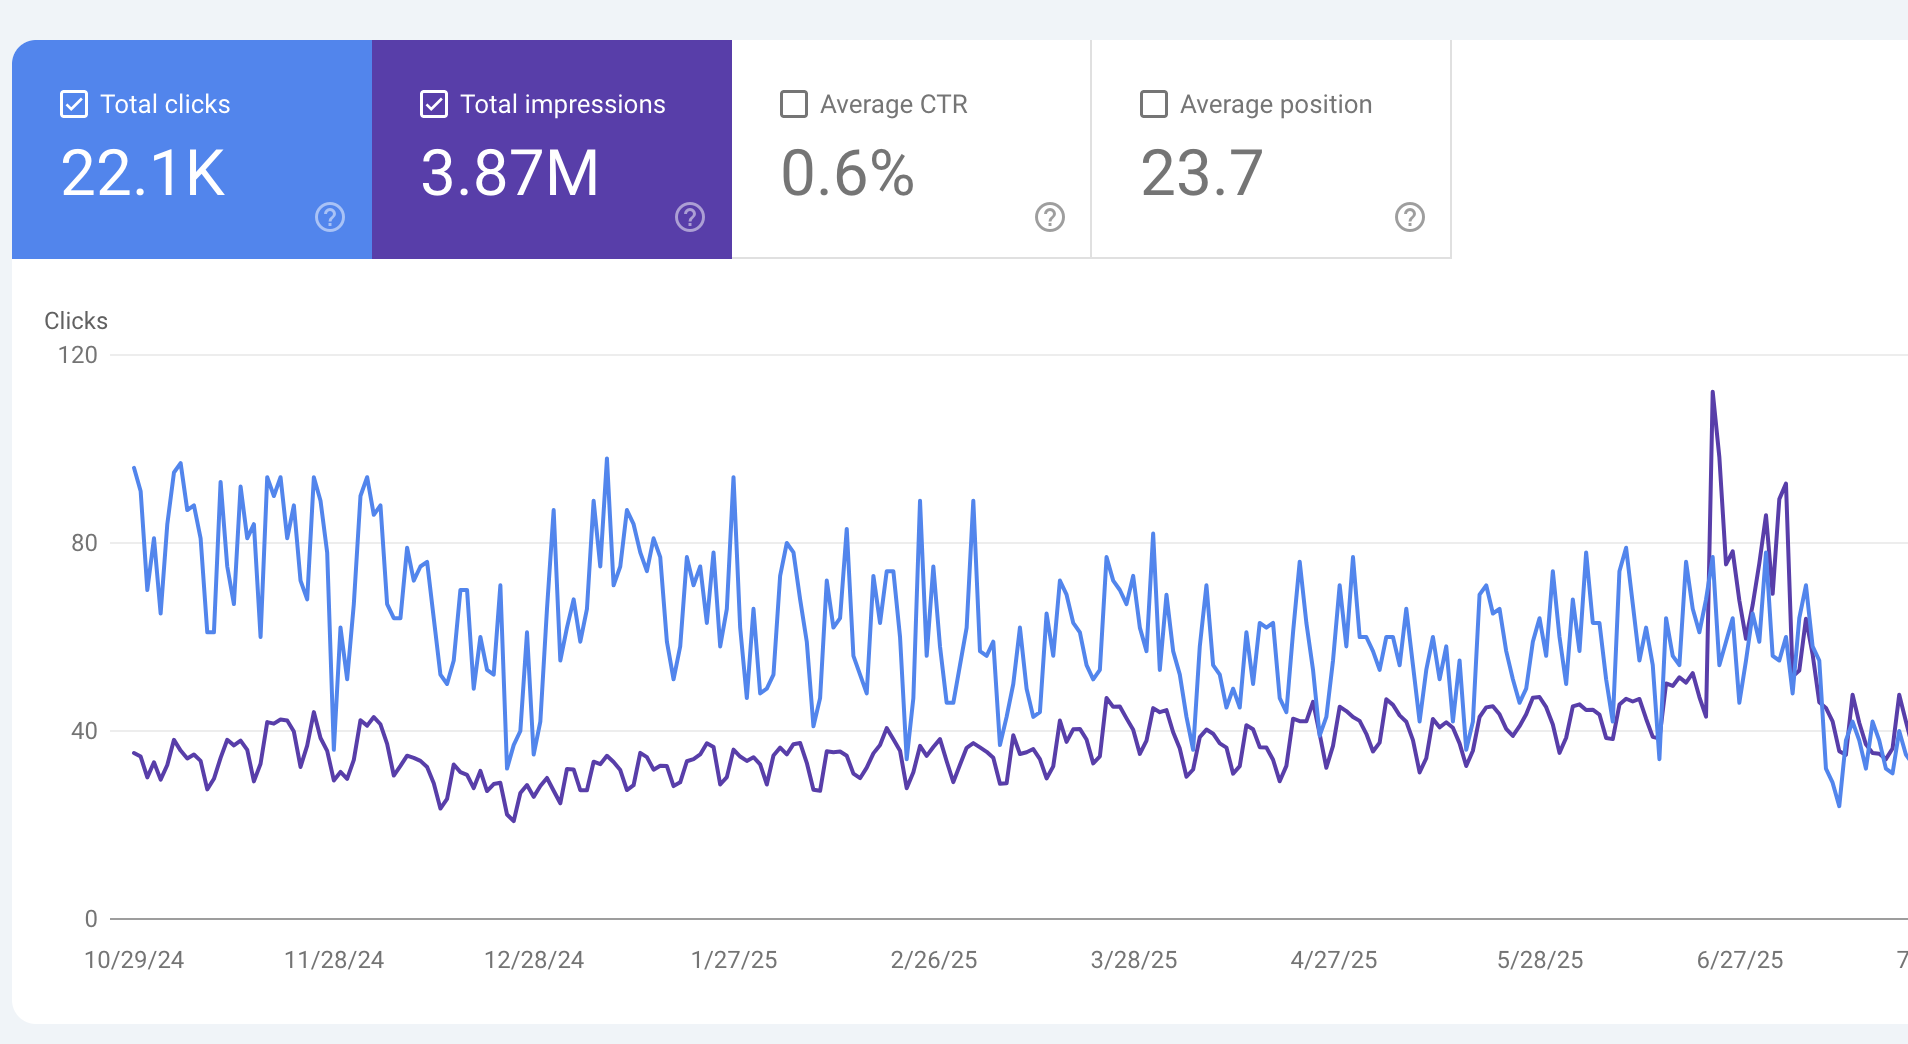1908x1044 pixels.
Task: Select the 0.6% average CTR value
Action: [x=847, y=173]
